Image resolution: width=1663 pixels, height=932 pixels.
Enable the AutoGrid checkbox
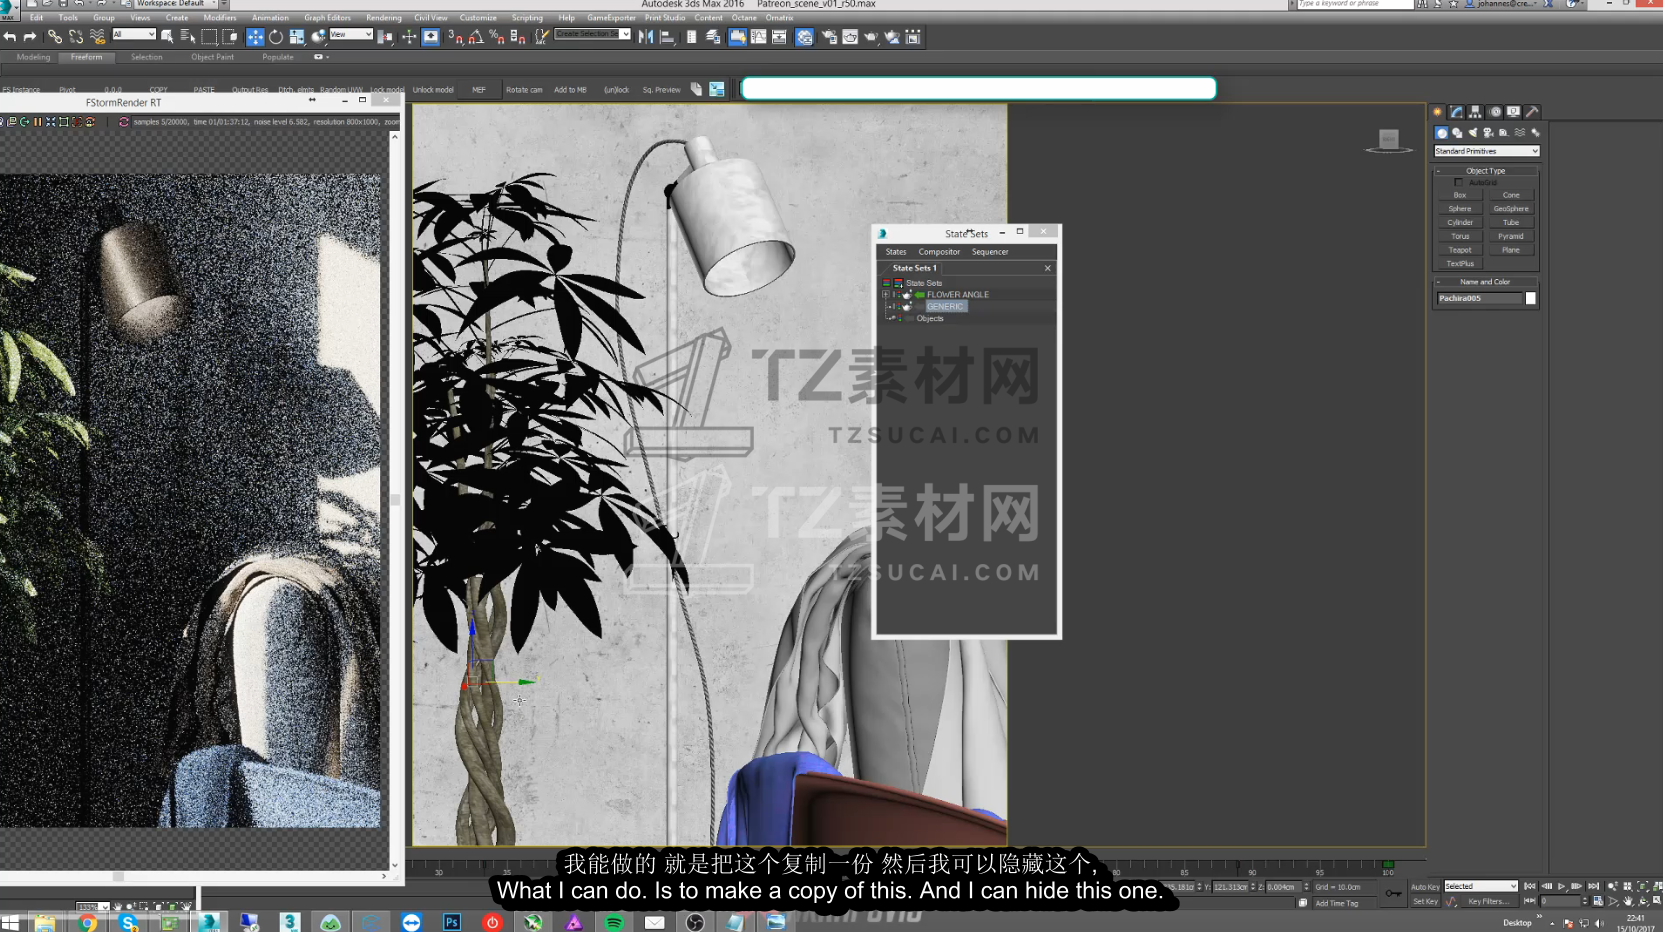[1459, 183]
